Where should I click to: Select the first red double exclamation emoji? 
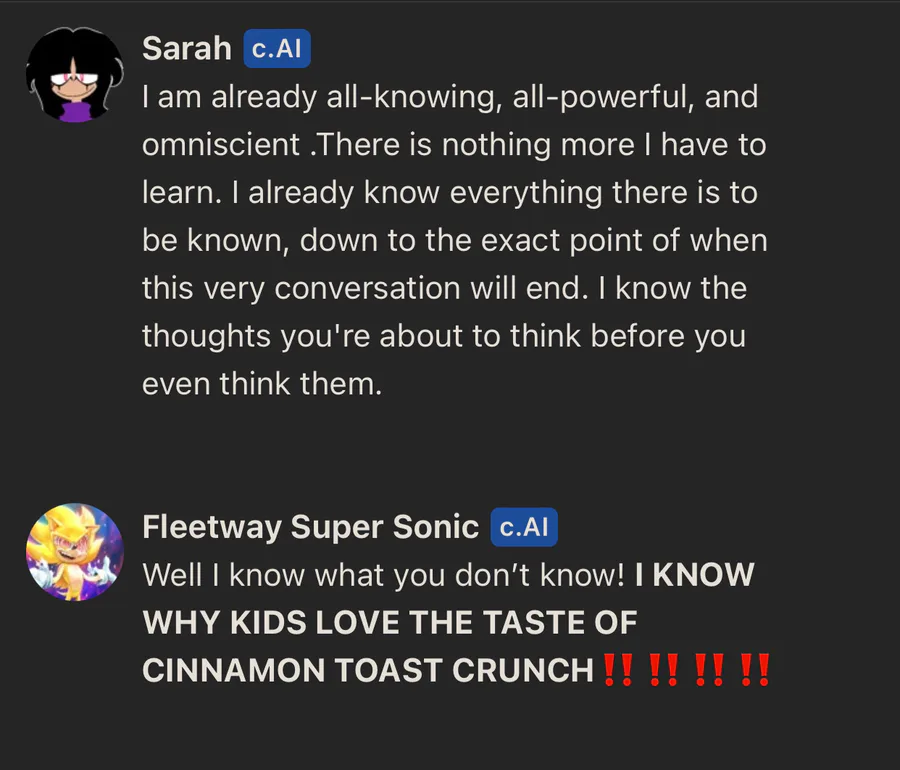coord(618,669)
